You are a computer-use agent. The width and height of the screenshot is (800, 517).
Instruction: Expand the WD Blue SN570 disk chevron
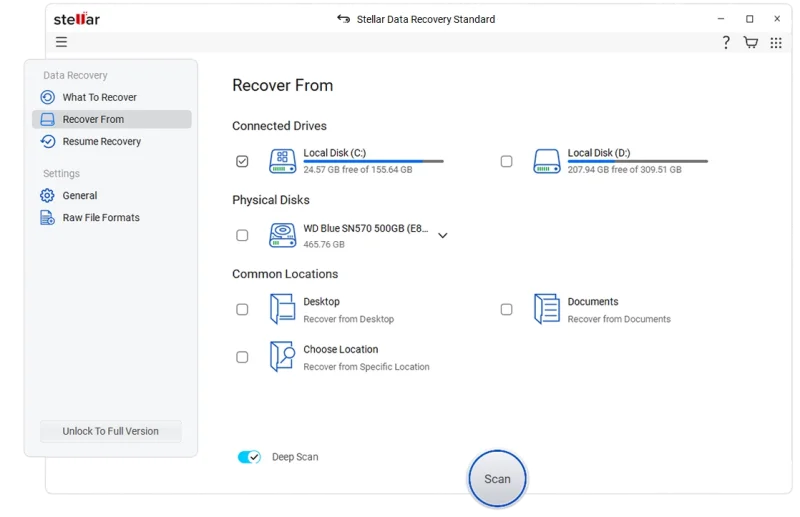[x=443, y=236]
